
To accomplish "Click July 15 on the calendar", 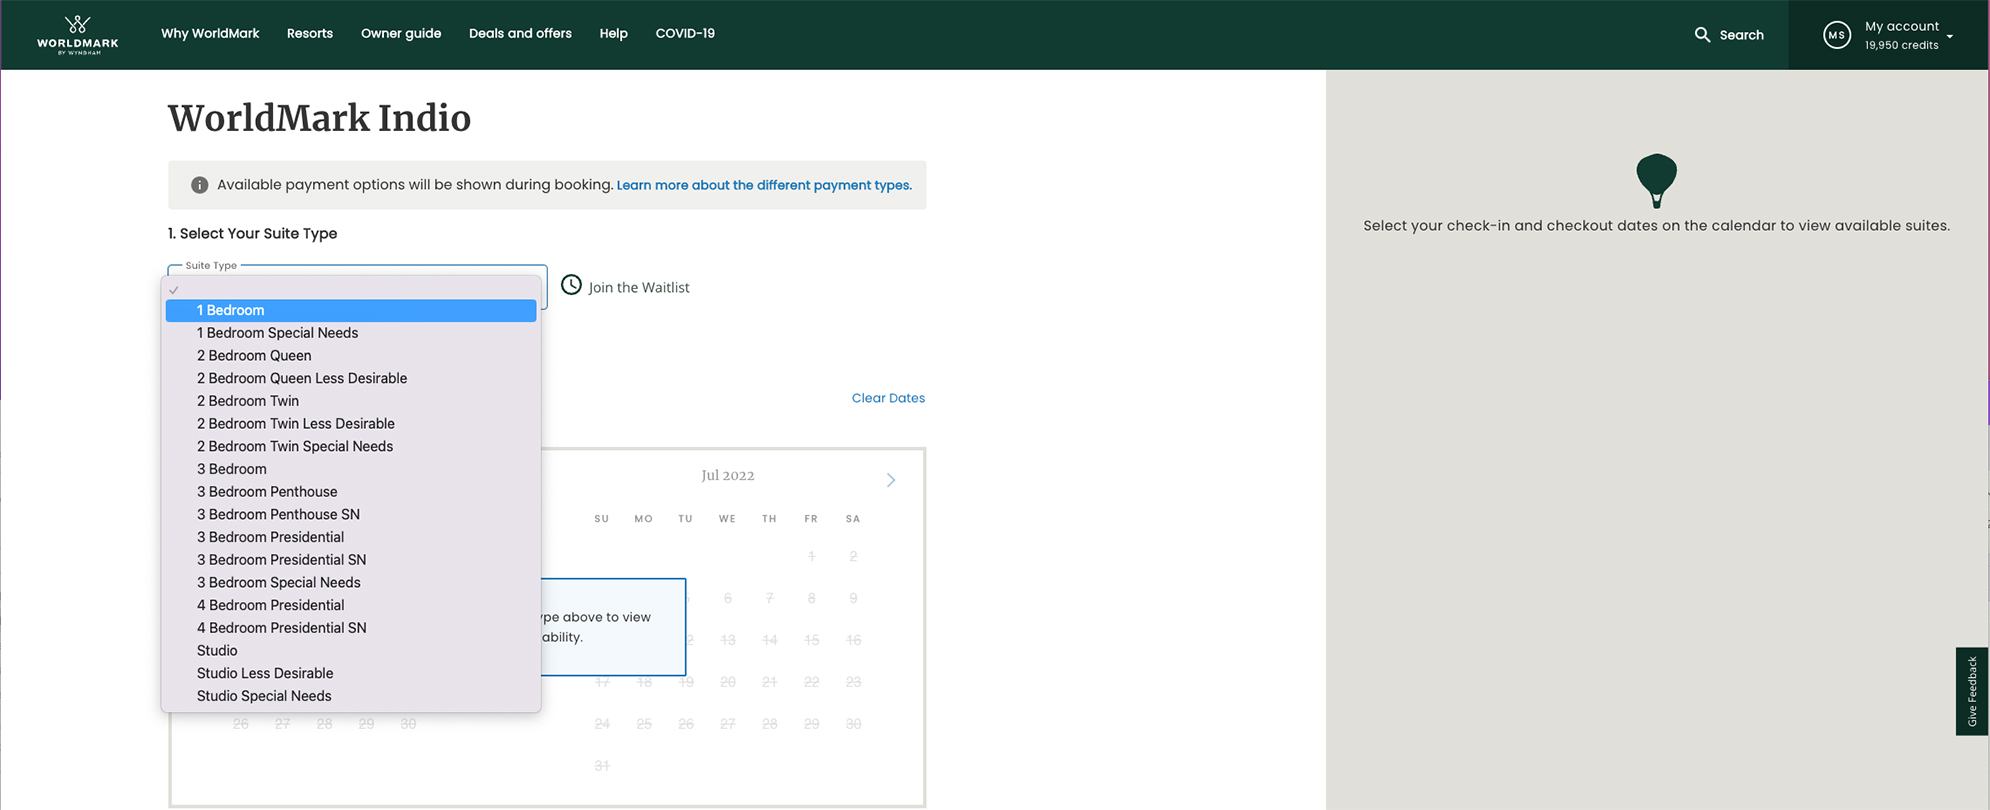I will click(811, 640).
